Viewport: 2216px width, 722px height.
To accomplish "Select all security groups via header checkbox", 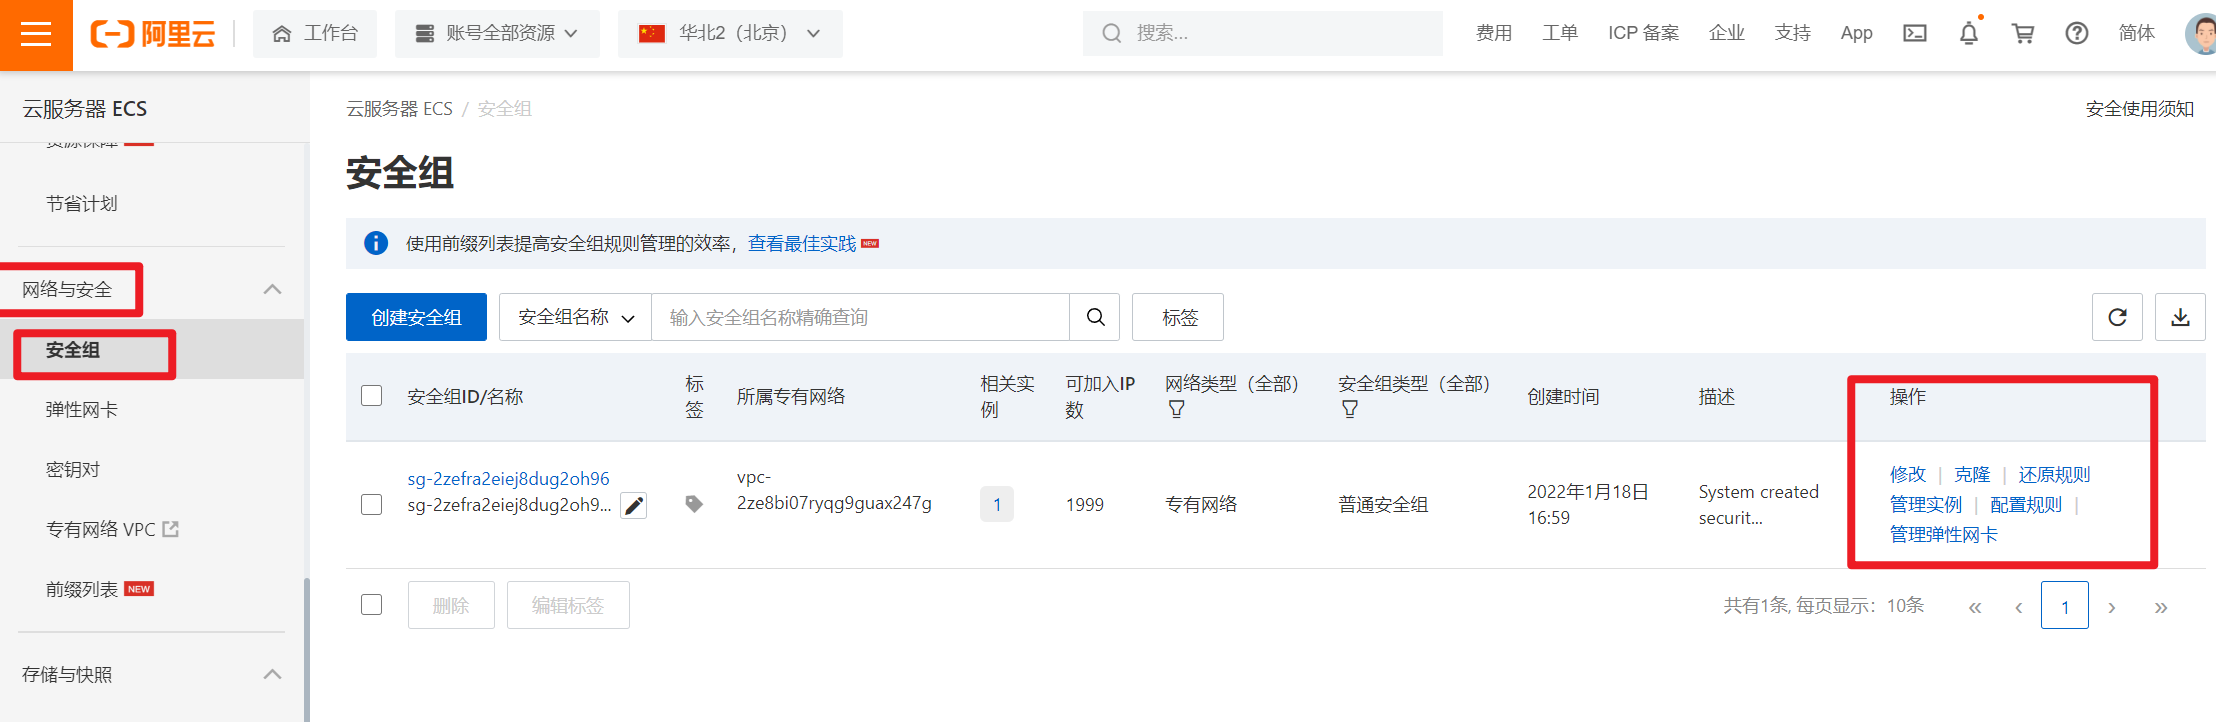I will [372, 396].
